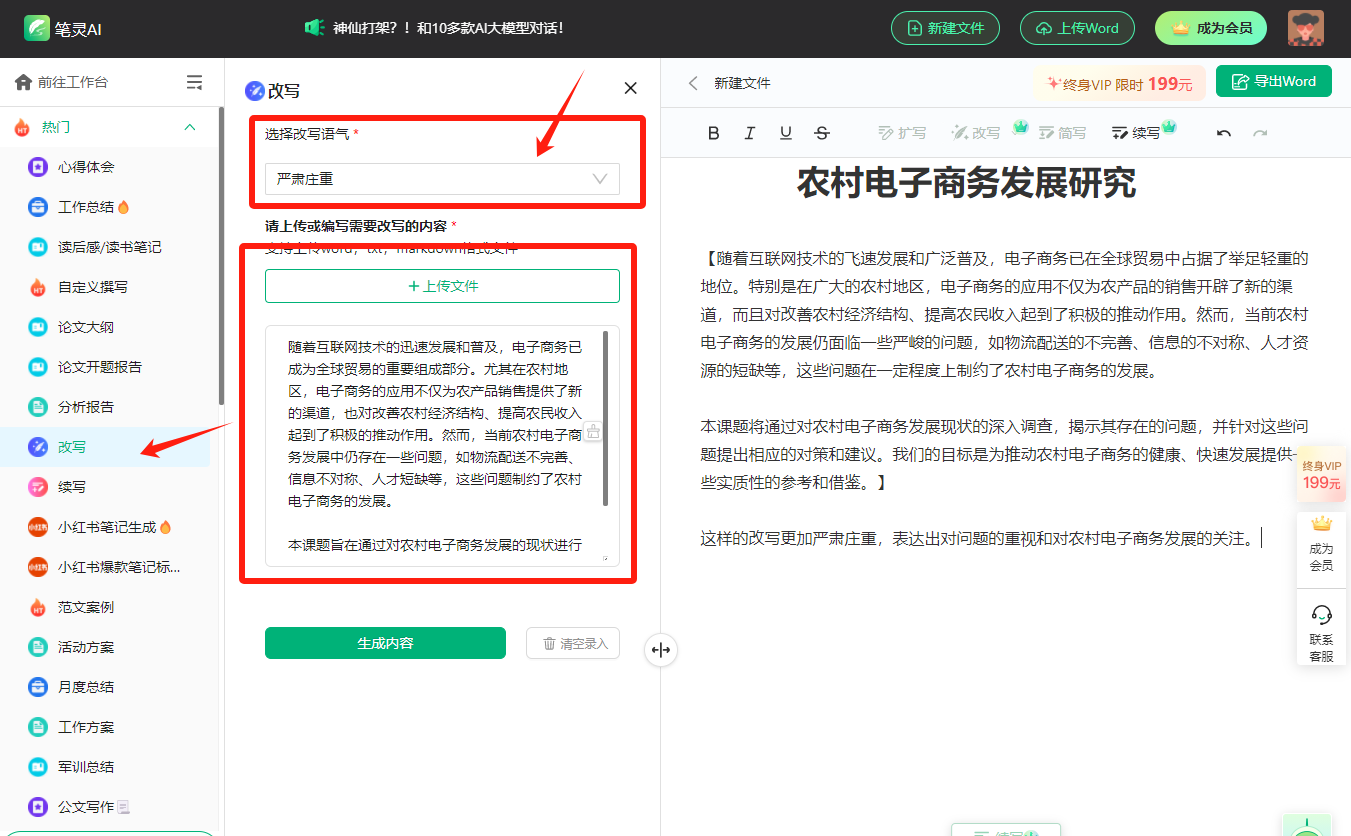This screenshot has height=836, width=1351.
Task: Toggle bold formatting in the editor
Action: coord(713,132)
